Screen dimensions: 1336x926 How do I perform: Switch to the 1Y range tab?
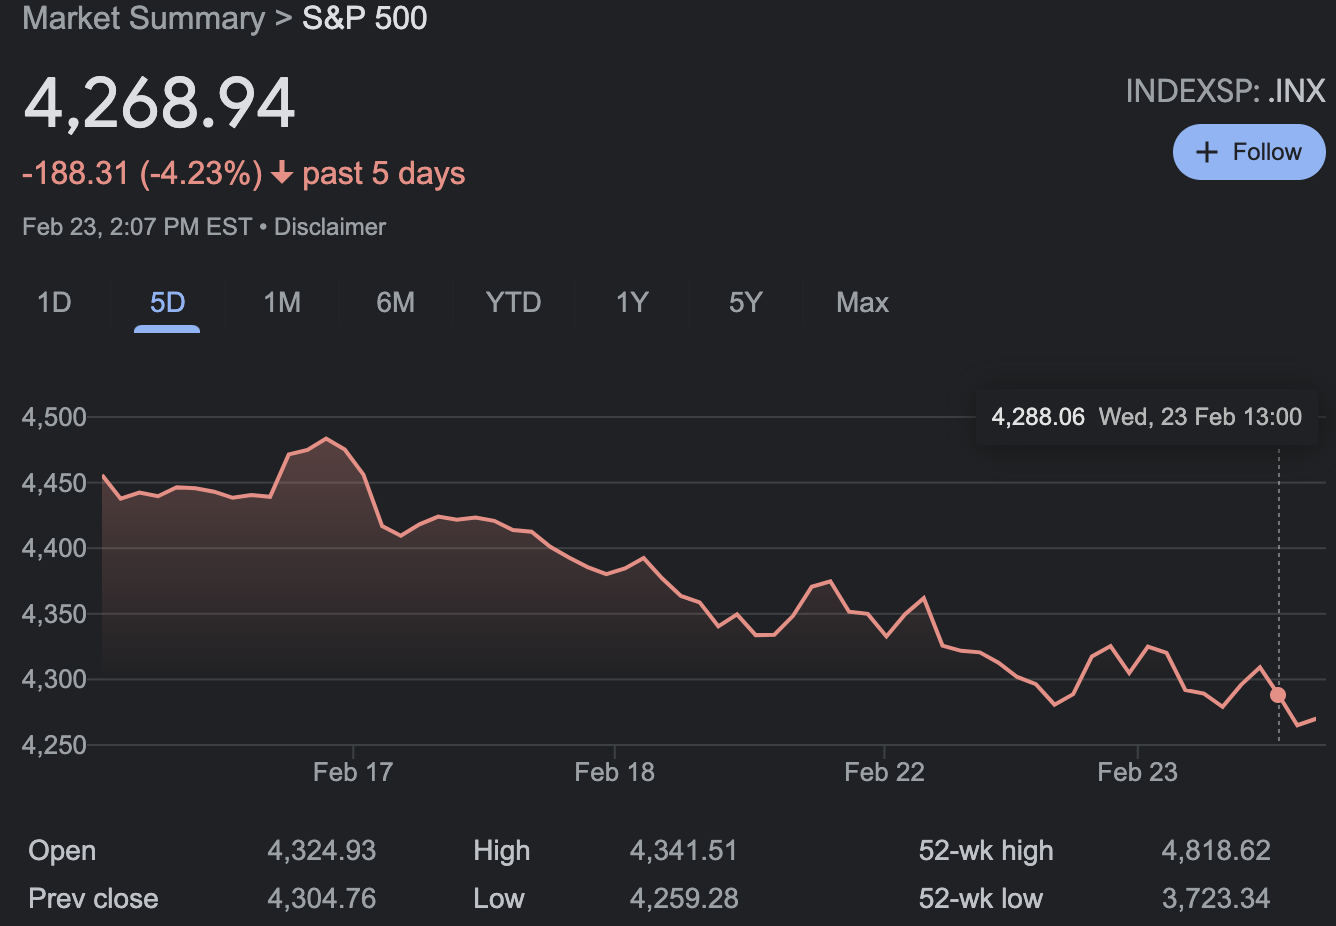(632, 302)
